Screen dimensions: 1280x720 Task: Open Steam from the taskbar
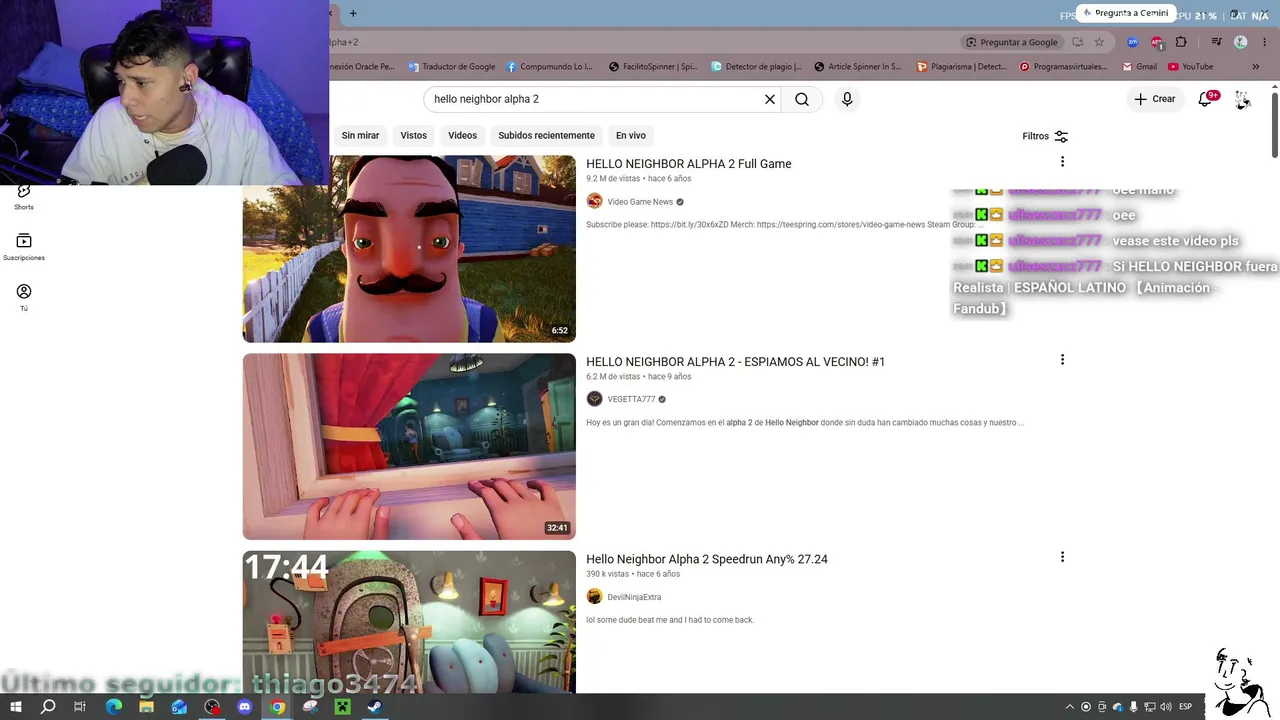click(374, 707)
